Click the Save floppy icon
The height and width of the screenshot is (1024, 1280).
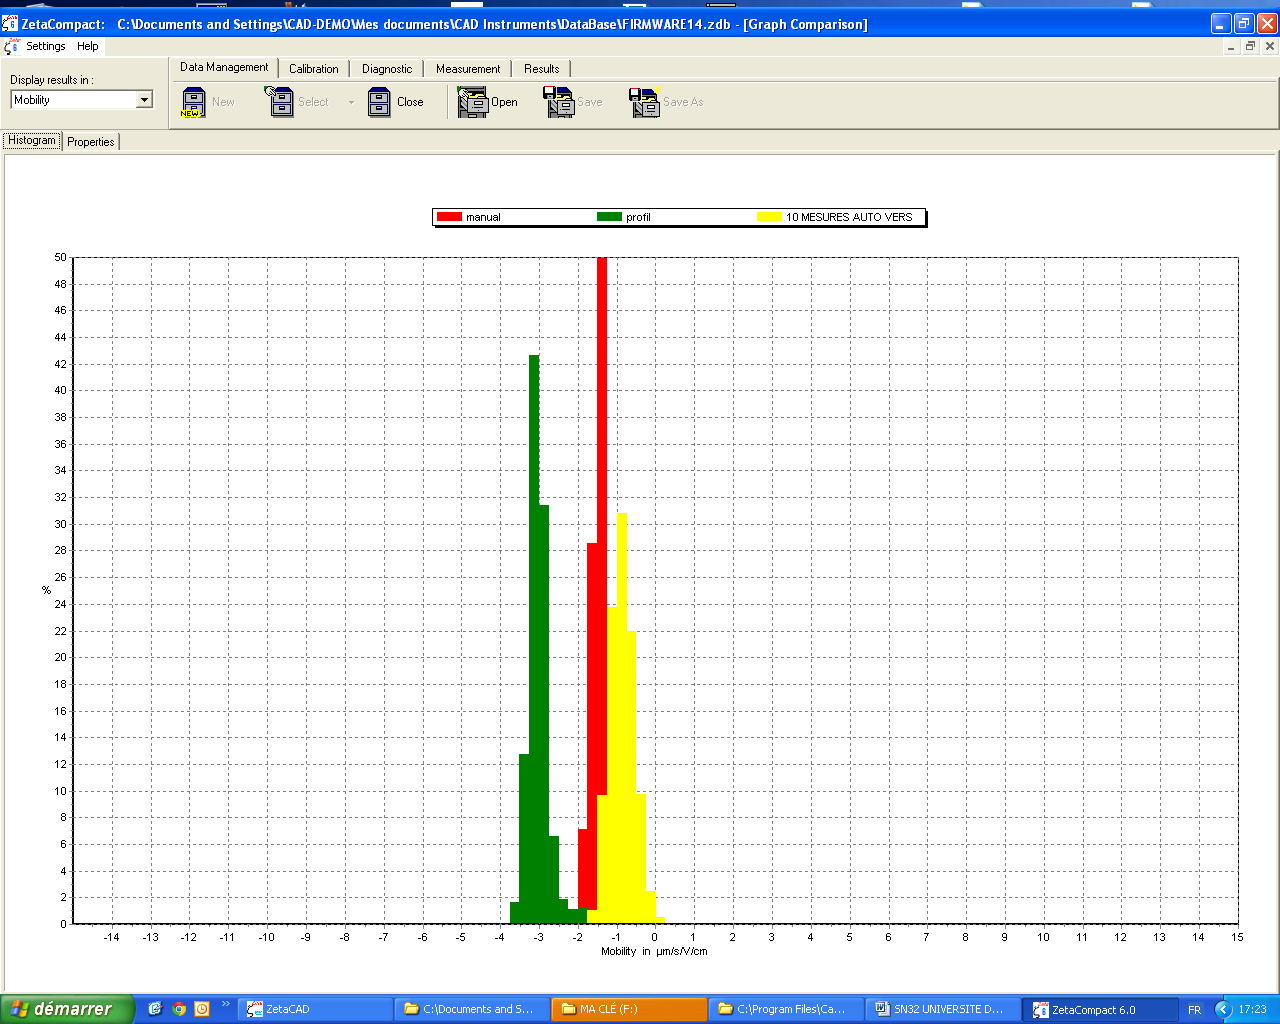(559, 102)
